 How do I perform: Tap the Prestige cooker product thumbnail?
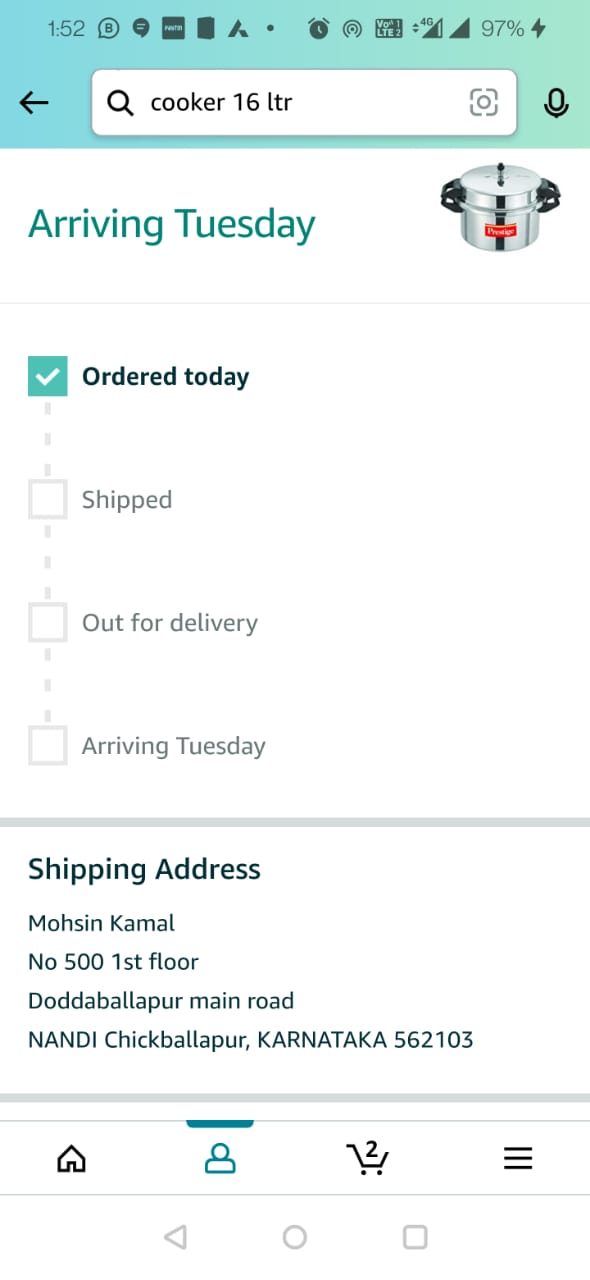[x=500, y=207]
